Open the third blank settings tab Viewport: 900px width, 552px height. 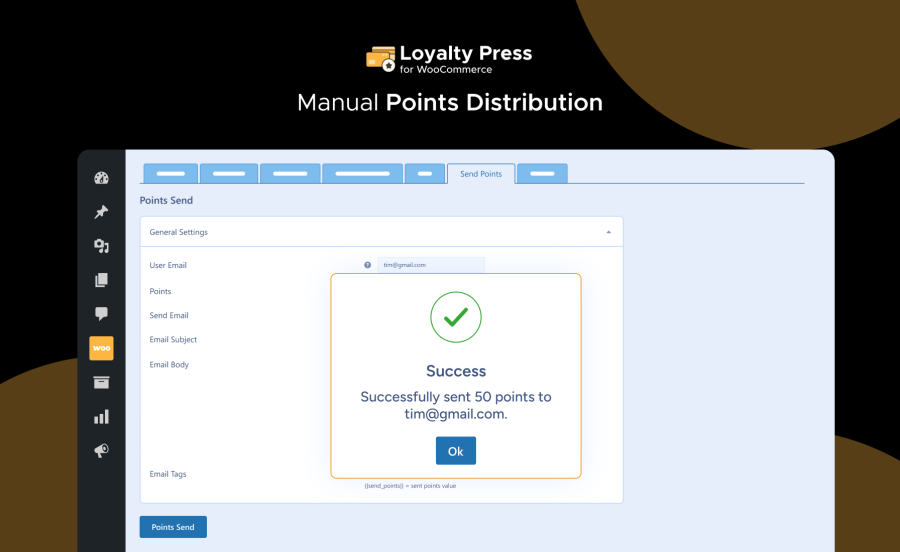click(x=290, y=173)
